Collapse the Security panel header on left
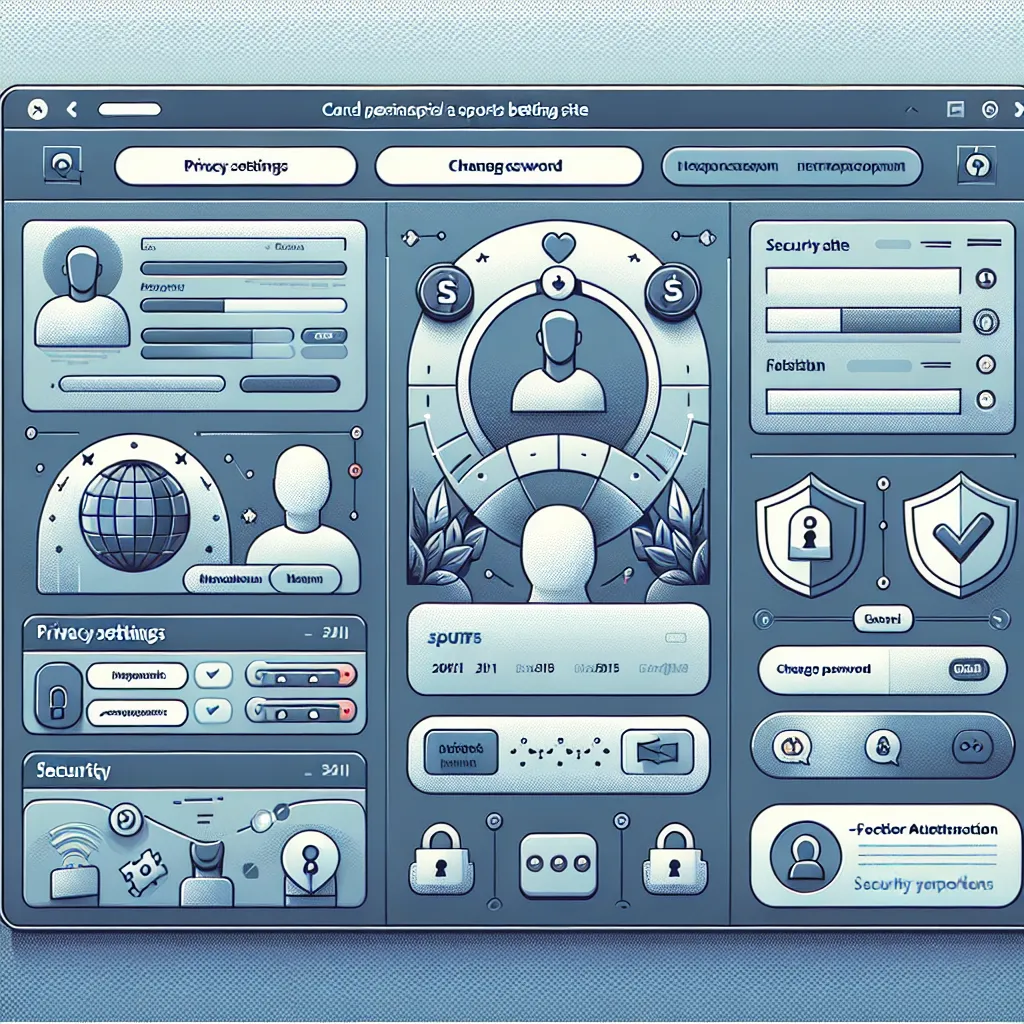 [x=306, y=771]
